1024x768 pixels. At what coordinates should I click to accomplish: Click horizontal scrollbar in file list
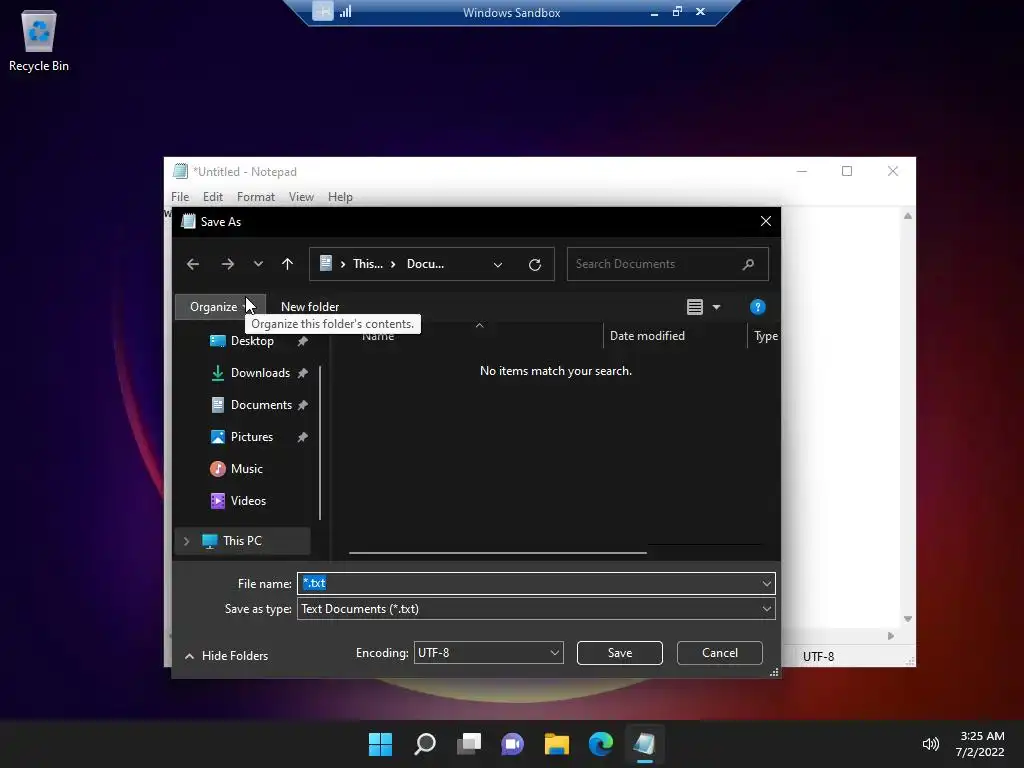pos(498,552)
